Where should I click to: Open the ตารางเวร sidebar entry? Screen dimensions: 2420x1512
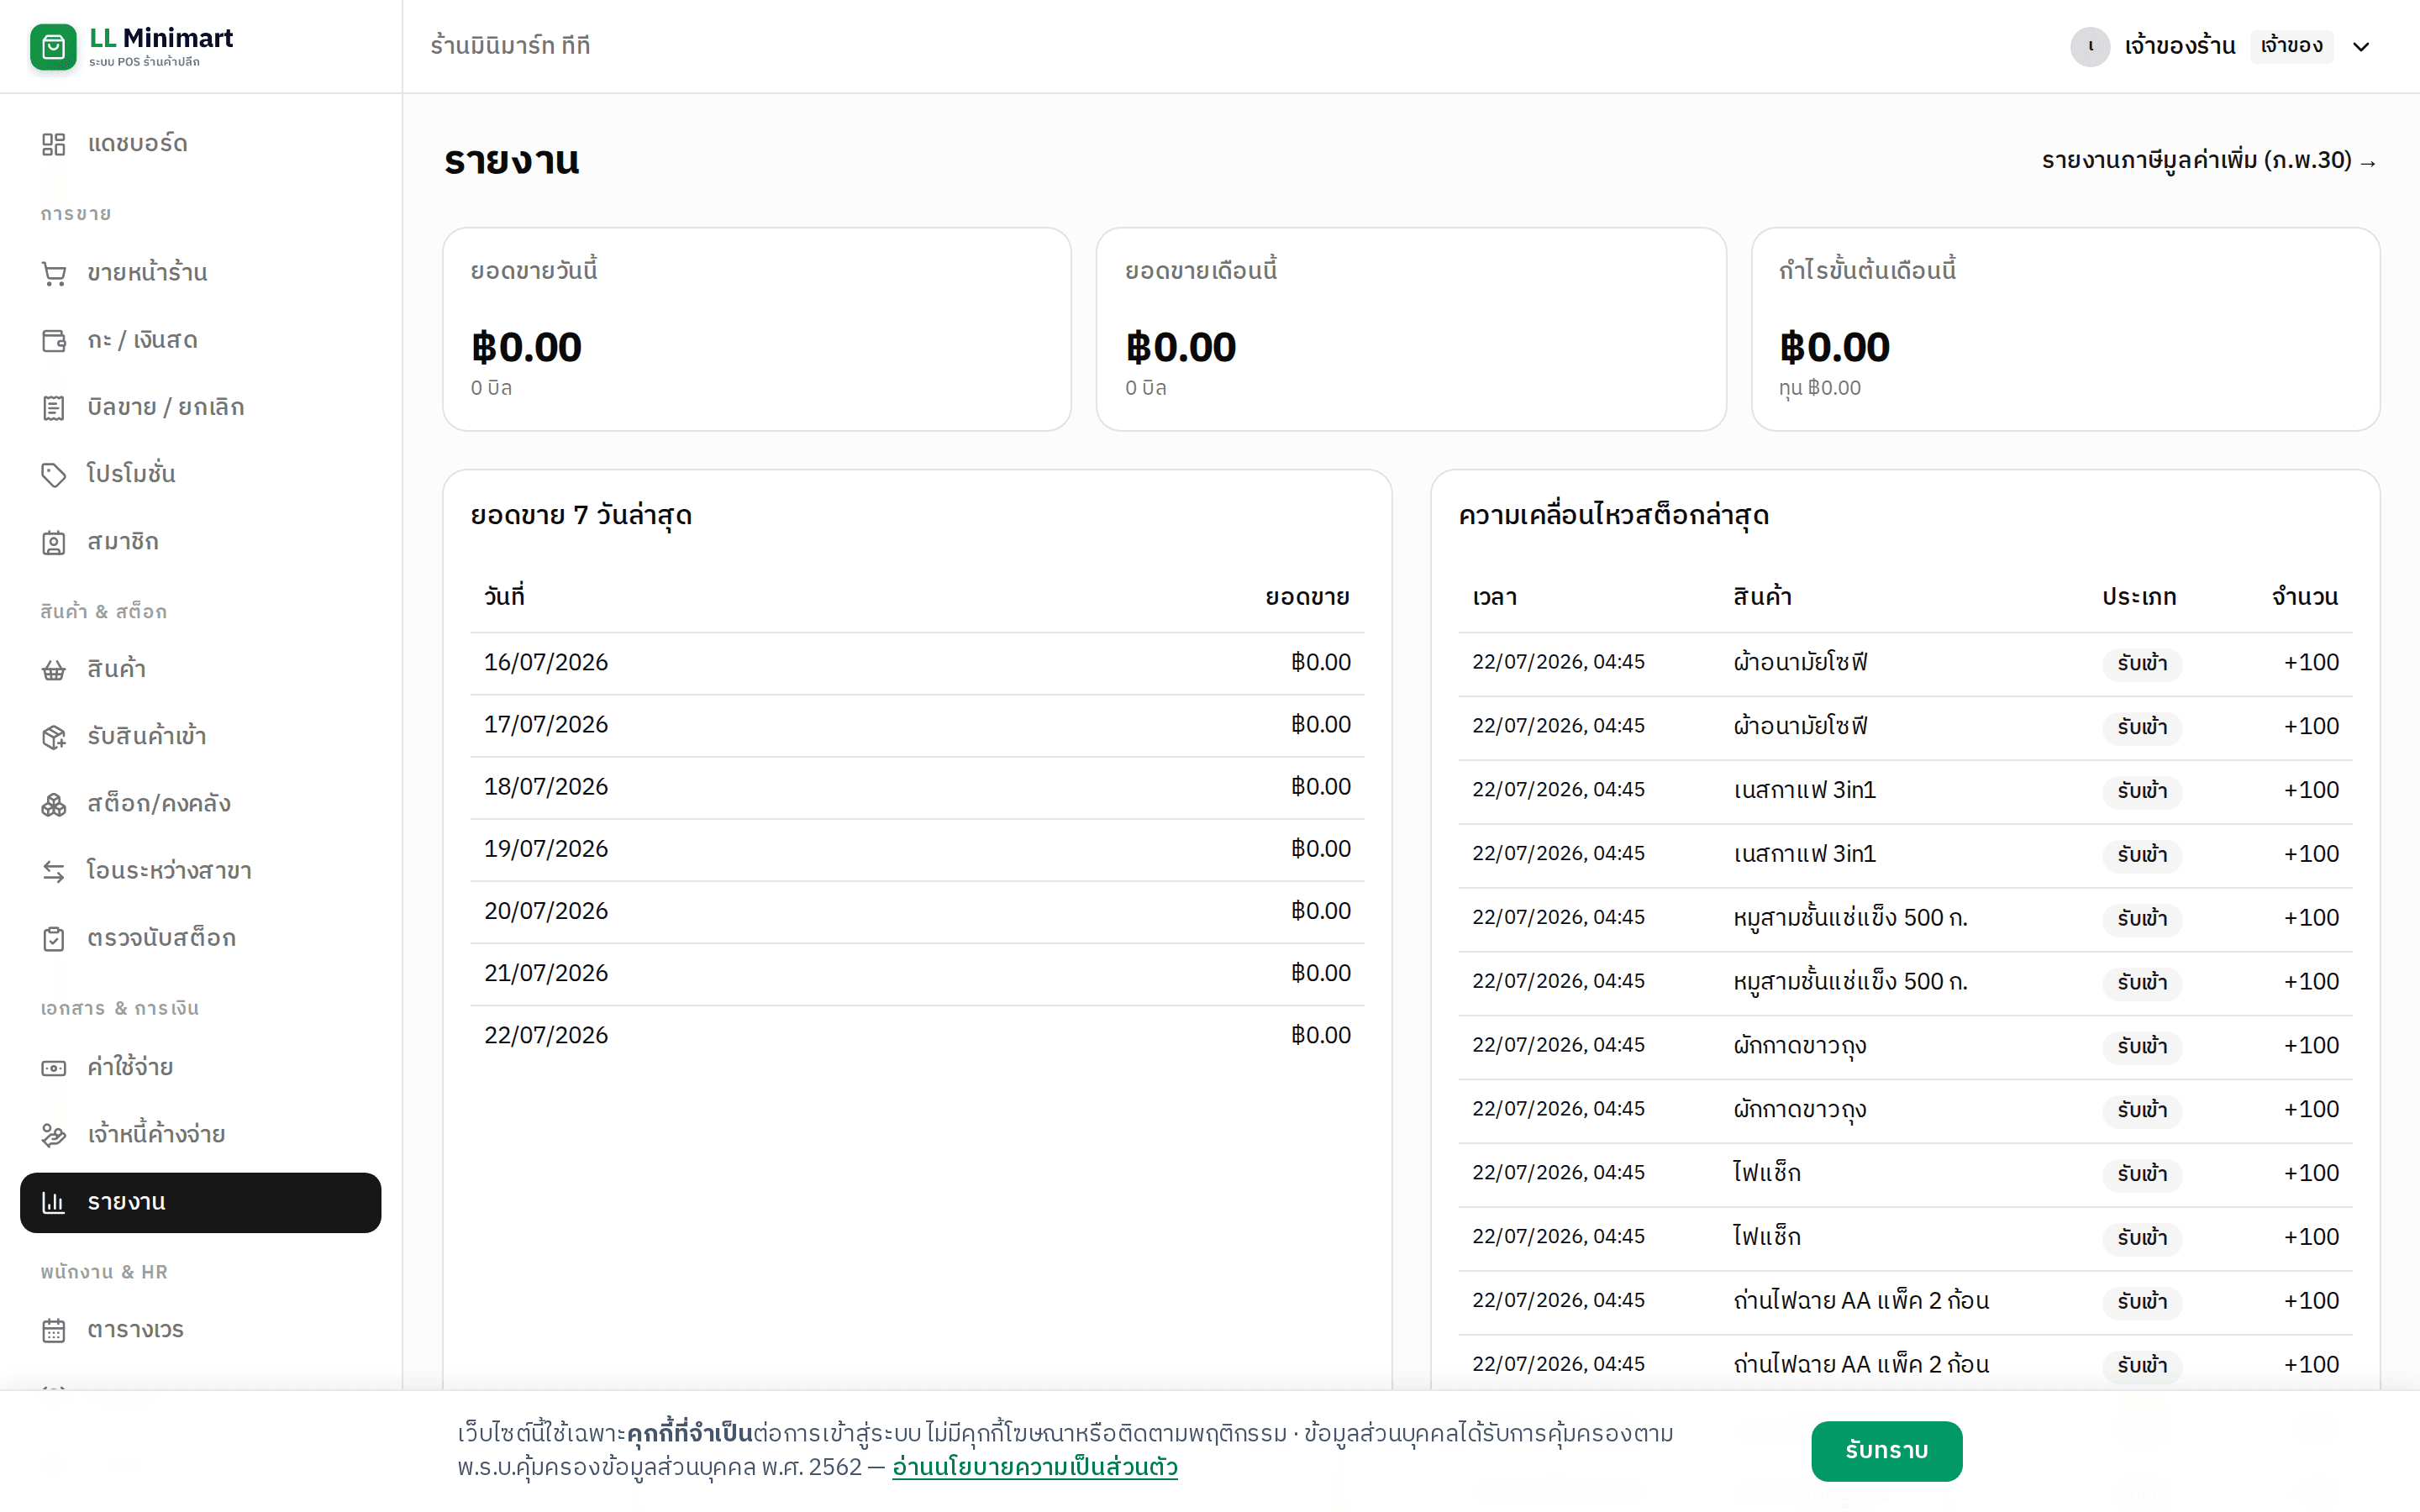coord(200,1330)
